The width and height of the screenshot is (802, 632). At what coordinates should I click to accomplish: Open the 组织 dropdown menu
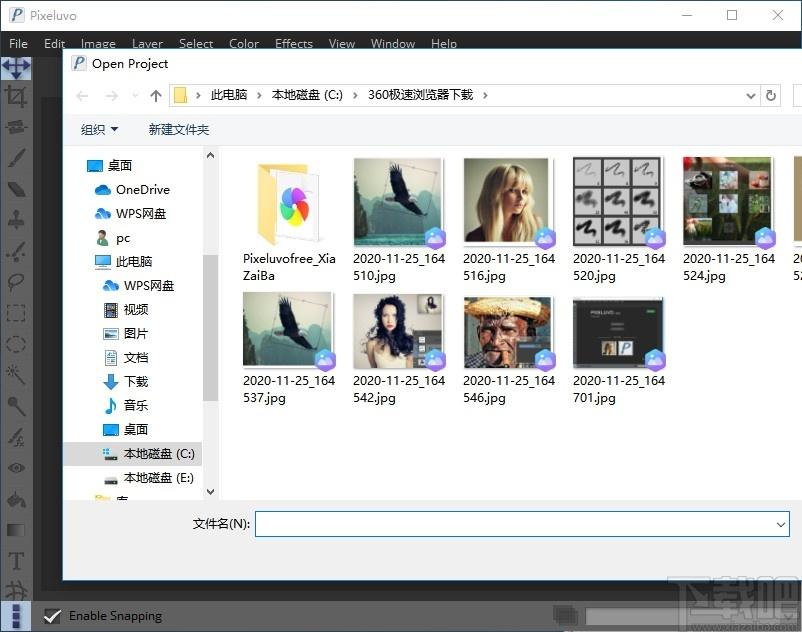pyautogui.click(x=99, y=130)
